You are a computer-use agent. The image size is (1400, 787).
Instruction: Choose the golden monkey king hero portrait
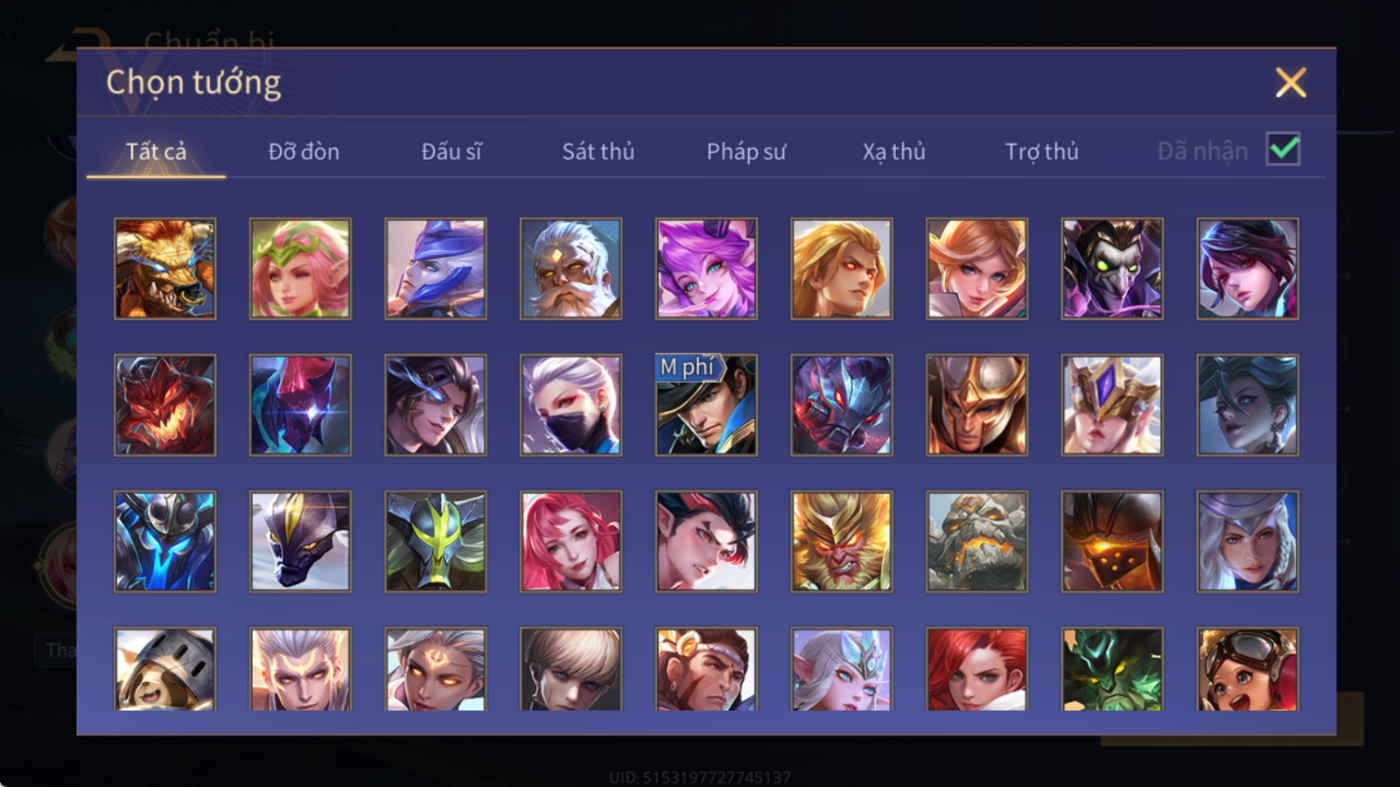point(842,541)
